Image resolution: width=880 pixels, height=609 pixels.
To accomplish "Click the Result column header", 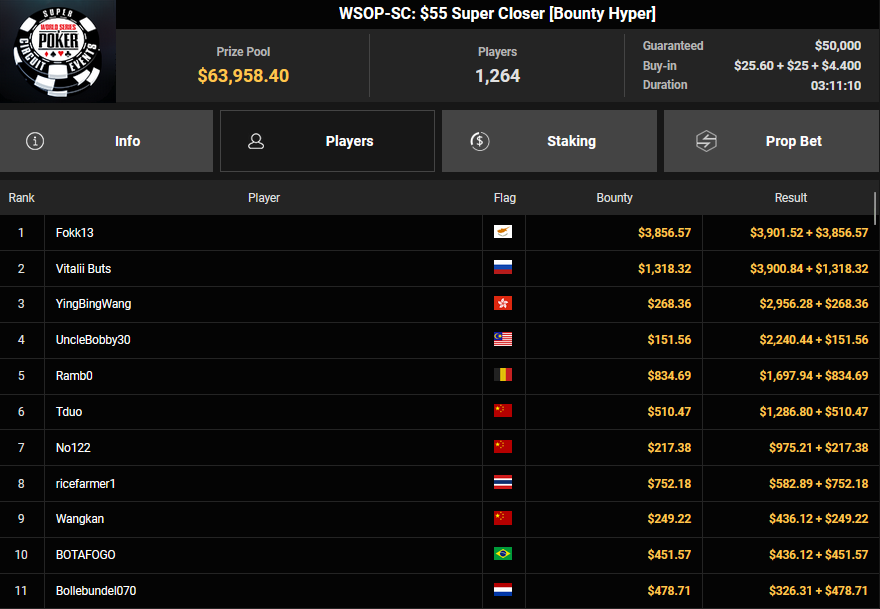I will [x=790, y=198].
